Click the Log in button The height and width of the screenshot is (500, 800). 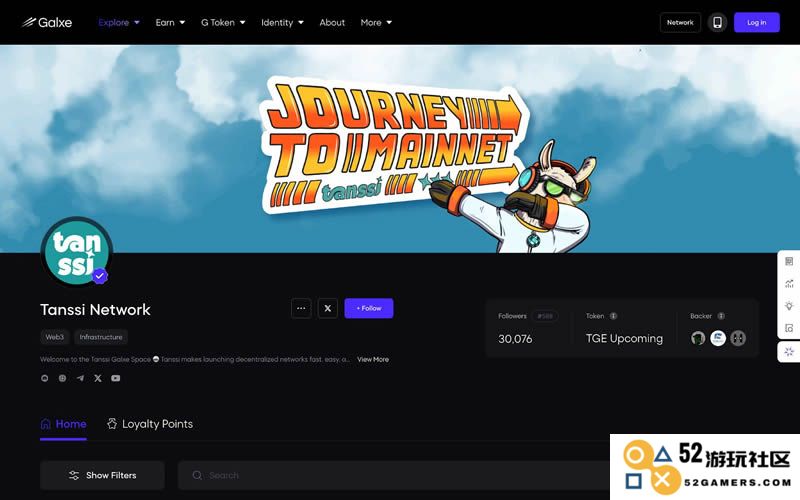coord(757,22)
